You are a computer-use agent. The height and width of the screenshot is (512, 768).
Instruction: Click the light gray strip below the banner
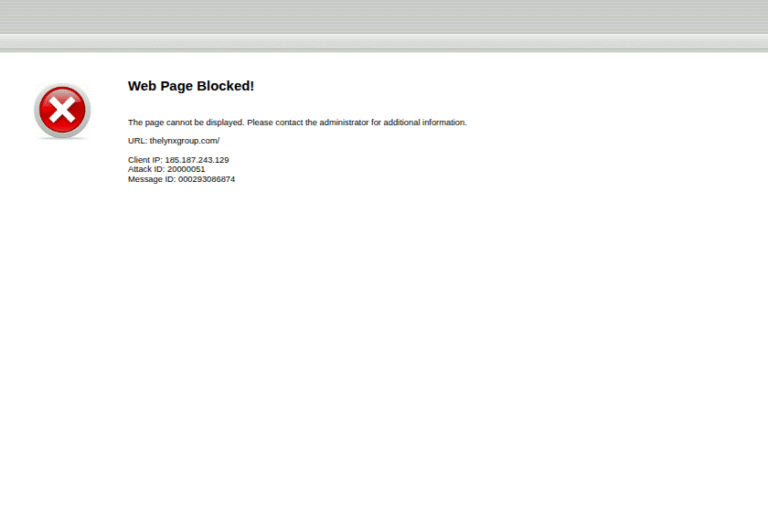(384, 42)
